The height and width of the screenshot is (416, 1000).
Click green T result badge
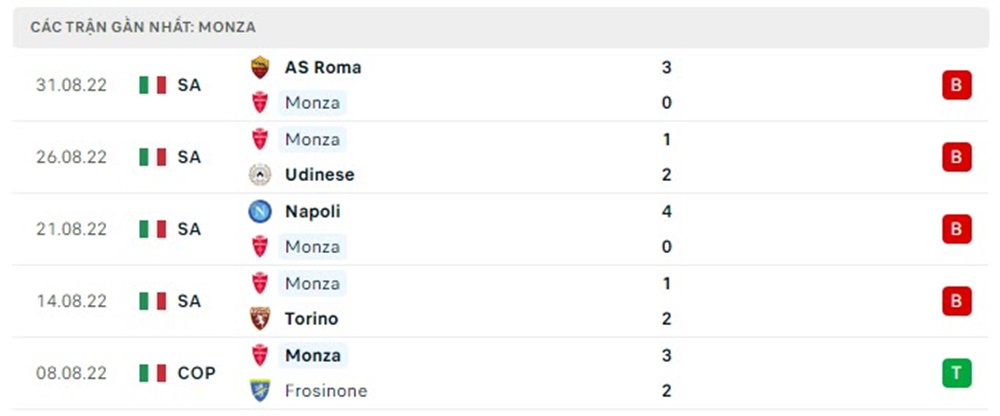click(956, 373)
